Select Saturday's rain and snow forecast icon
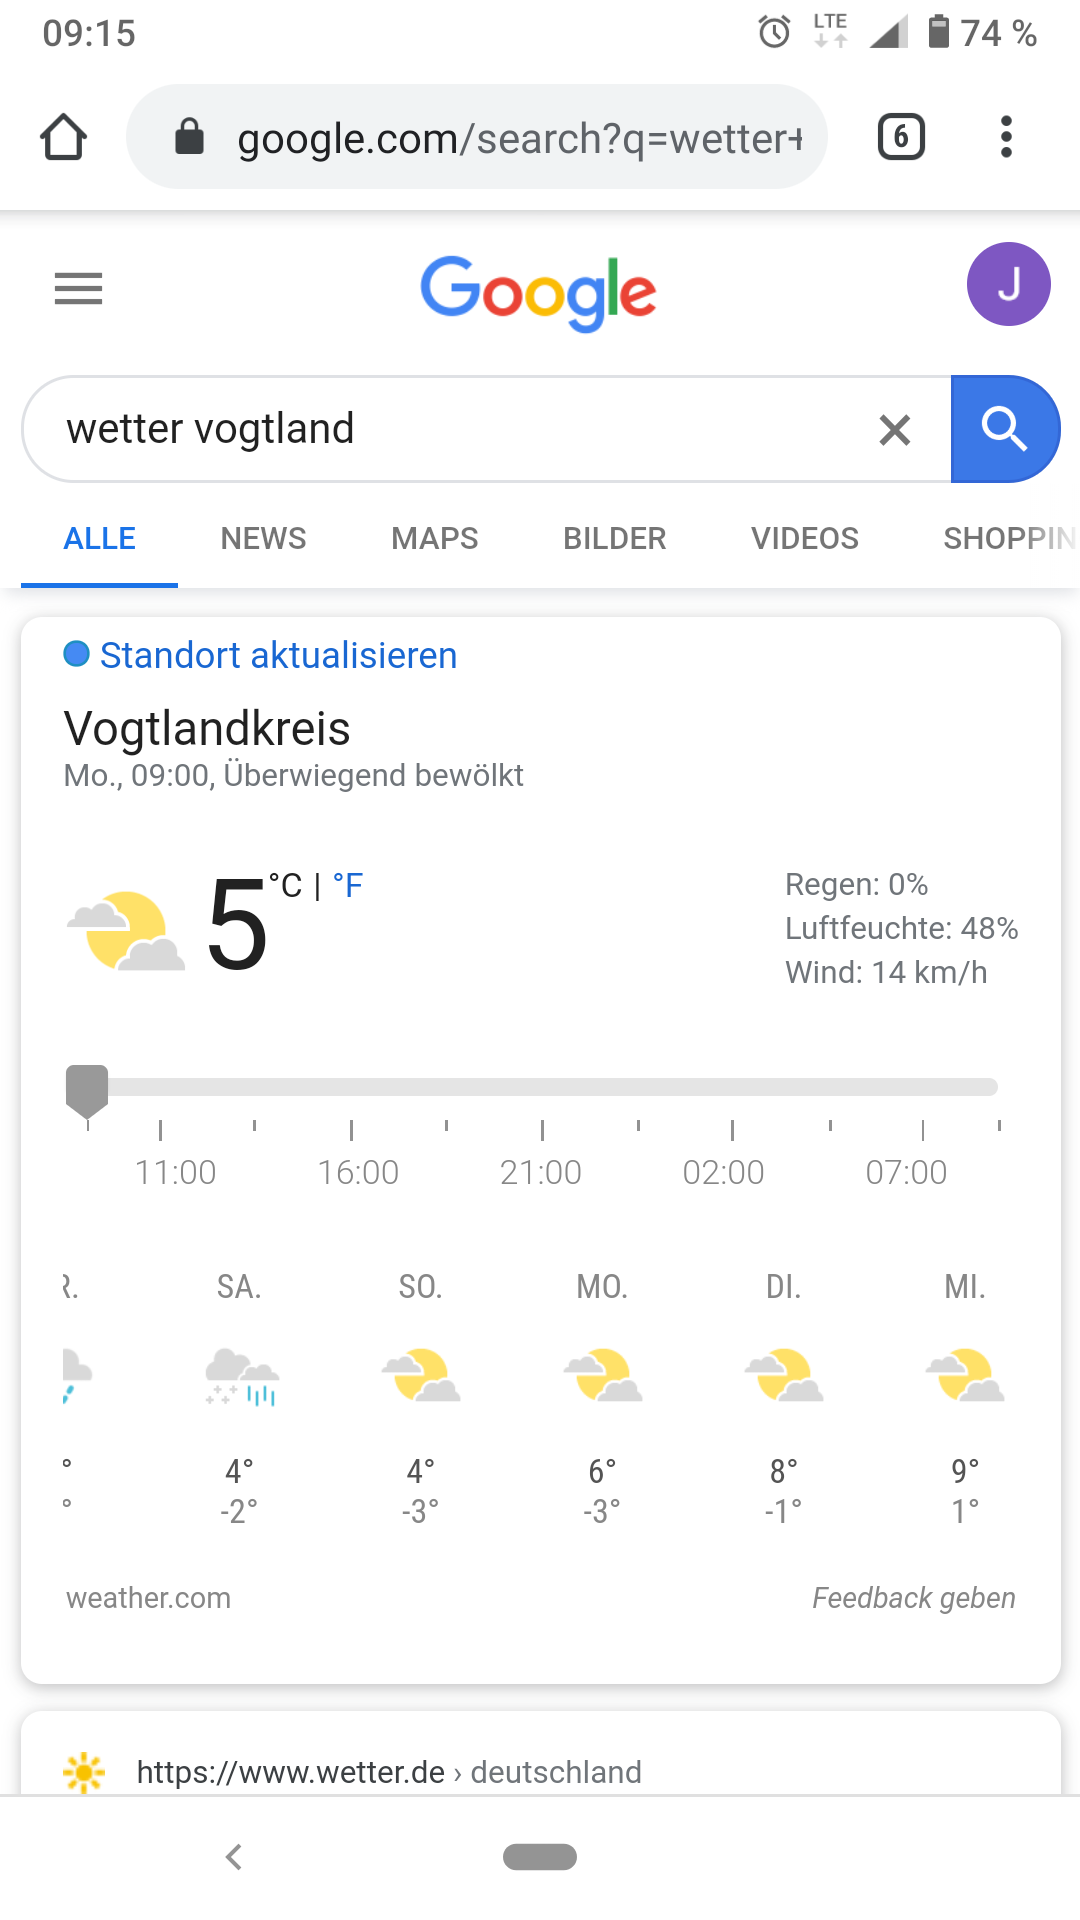The image size is (1080, 1920). click(240, 1376)
